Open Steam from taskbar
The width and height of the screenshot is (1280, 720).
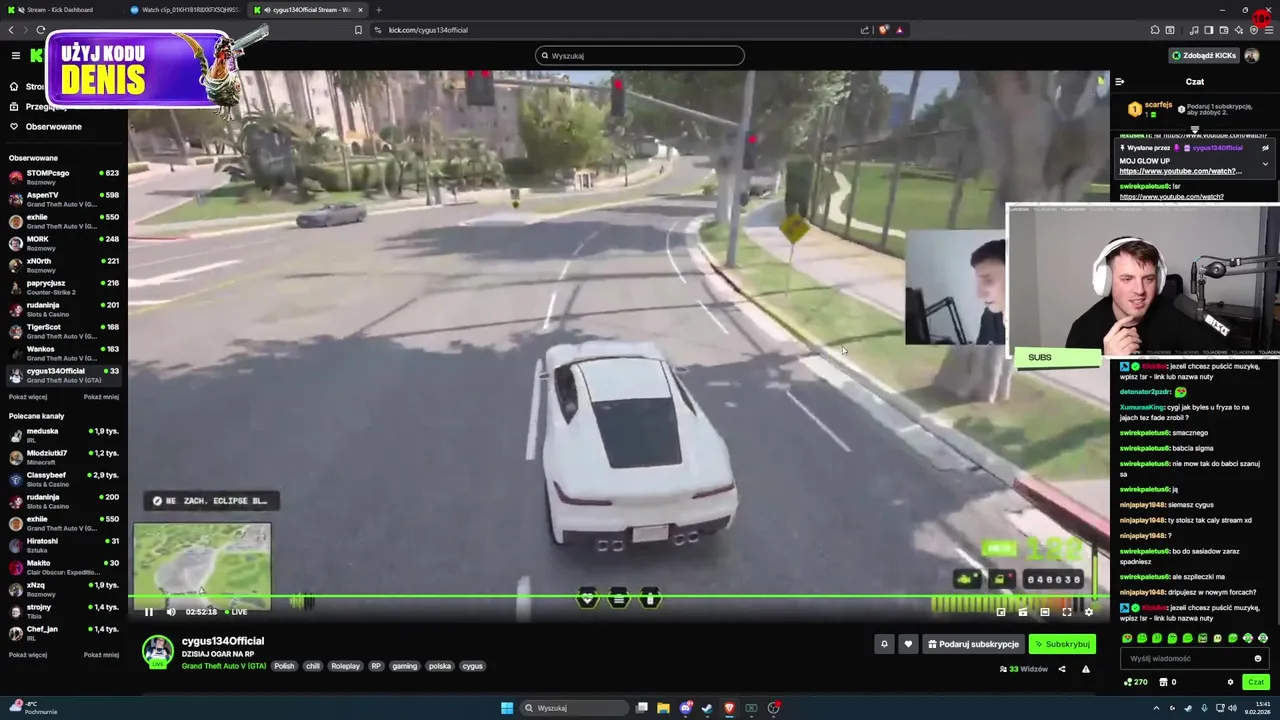pyautogui.click(x=707, y=708)
